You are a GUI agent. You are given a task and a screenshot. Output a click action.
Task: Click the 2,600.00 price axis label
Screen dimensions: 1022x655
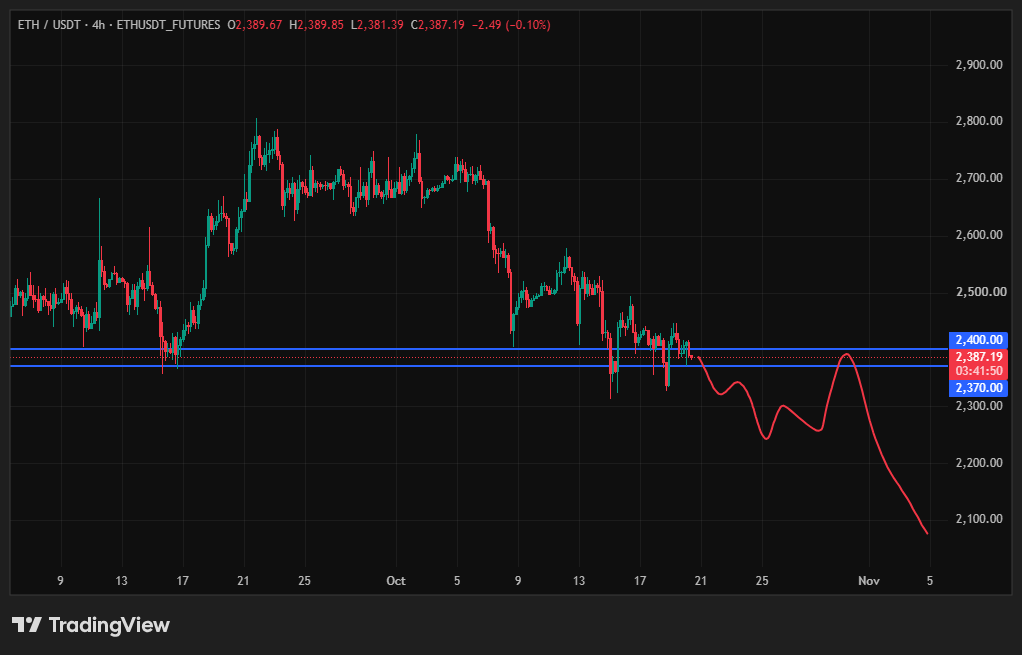click(x=979, y=235)
